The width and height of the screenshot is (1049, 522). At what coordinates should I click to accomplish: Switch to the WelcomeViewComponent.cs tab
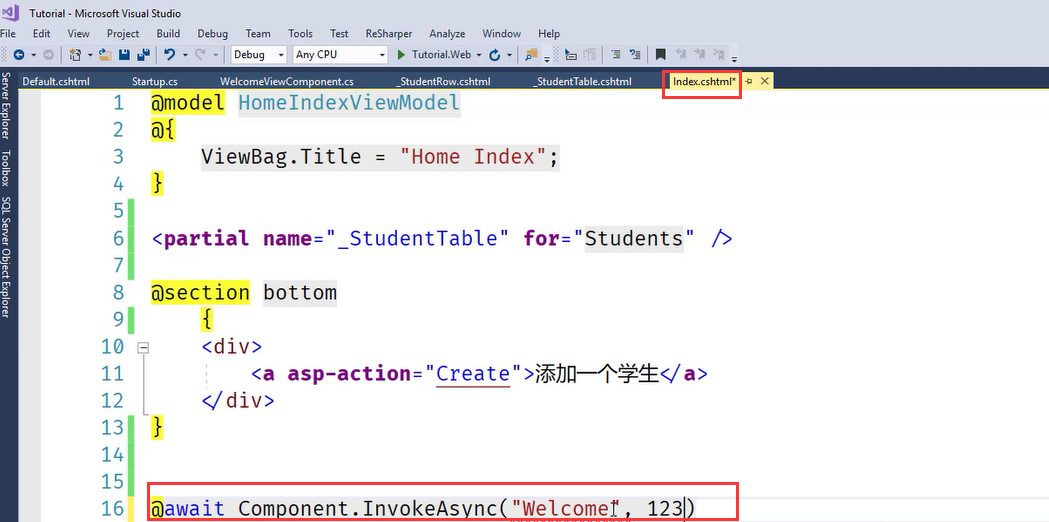(287, 82)
